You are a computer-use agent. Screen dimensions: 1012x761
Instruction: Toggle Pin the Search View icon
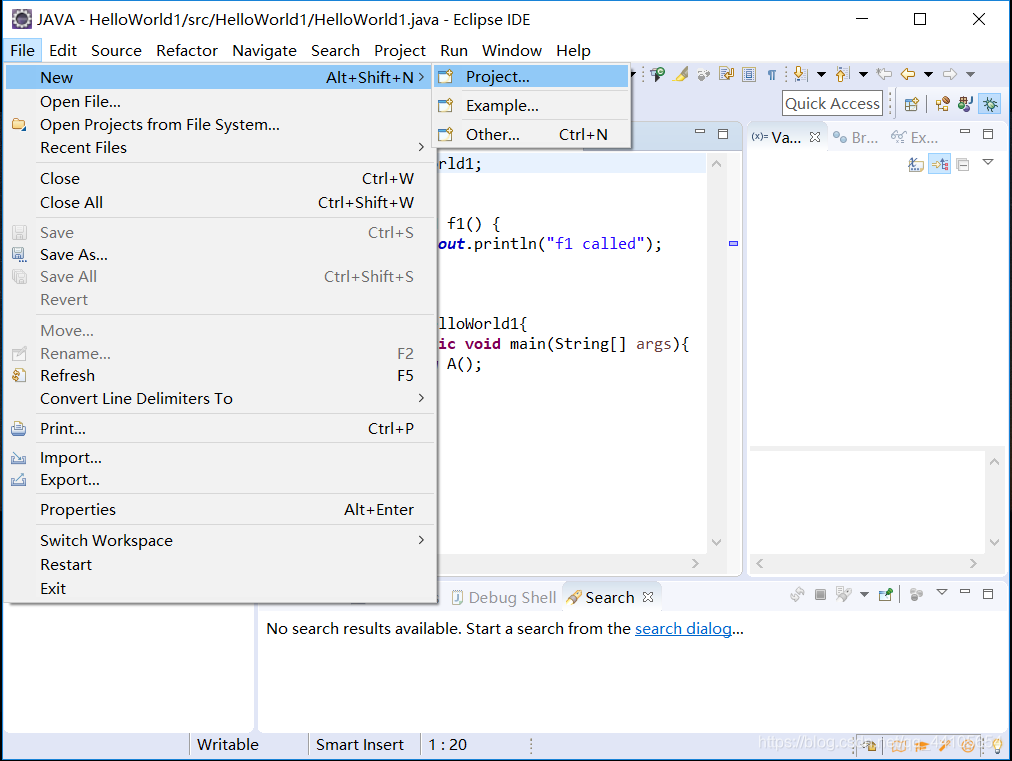(x=886, y=594)
